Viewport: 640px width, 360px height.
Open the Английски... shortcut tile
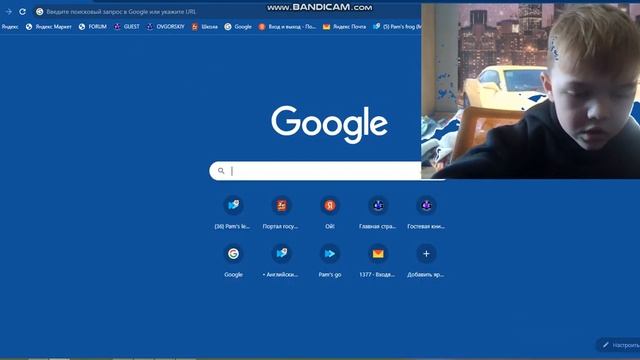coord(281,261)
